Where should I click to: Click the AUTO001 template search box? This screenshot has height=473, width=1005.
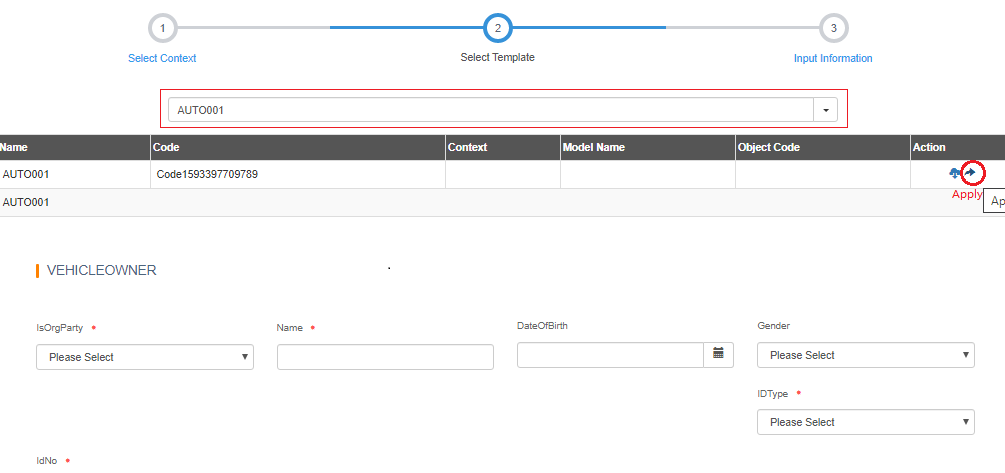490,110
